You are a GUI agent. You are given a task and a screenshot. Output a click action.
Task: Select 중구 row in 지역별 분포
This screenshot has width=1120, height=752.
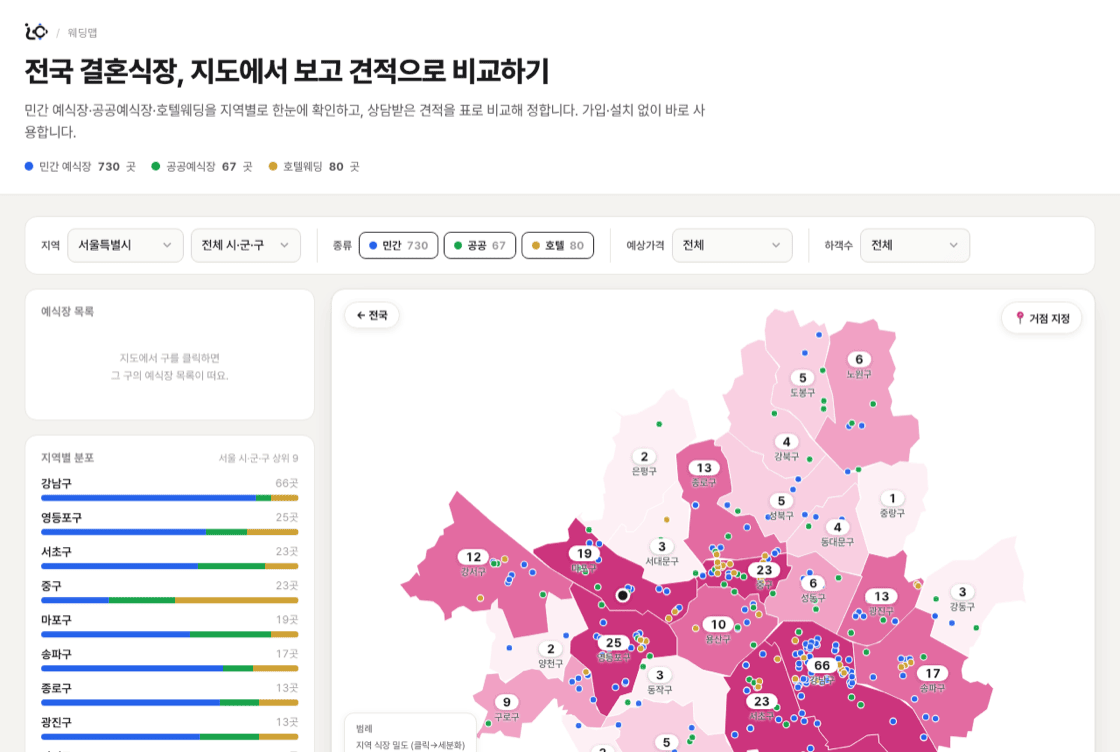point(169,593)
